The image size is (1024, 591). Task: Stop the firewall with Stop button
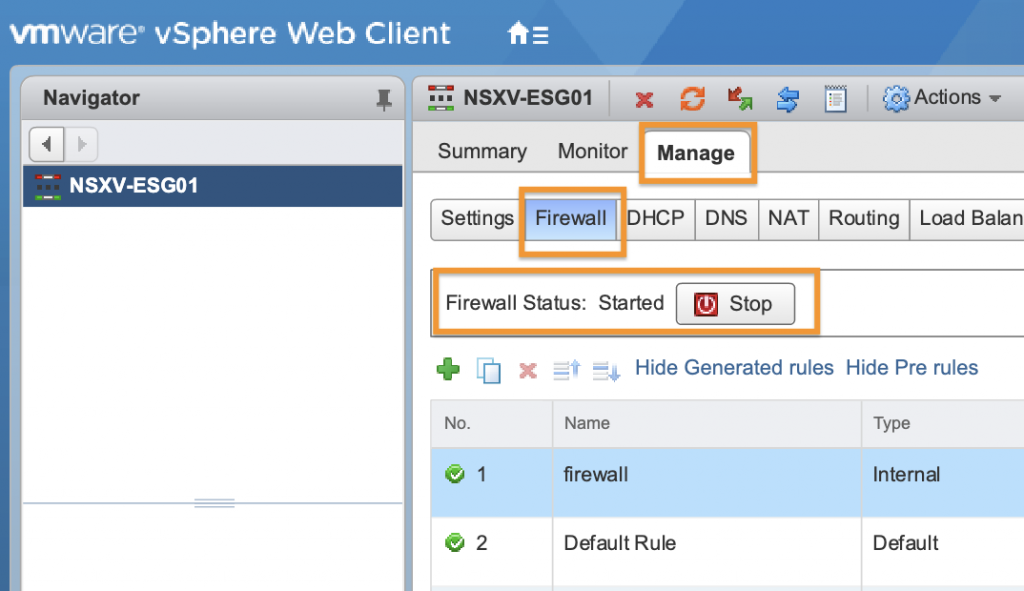pos(735,304)
